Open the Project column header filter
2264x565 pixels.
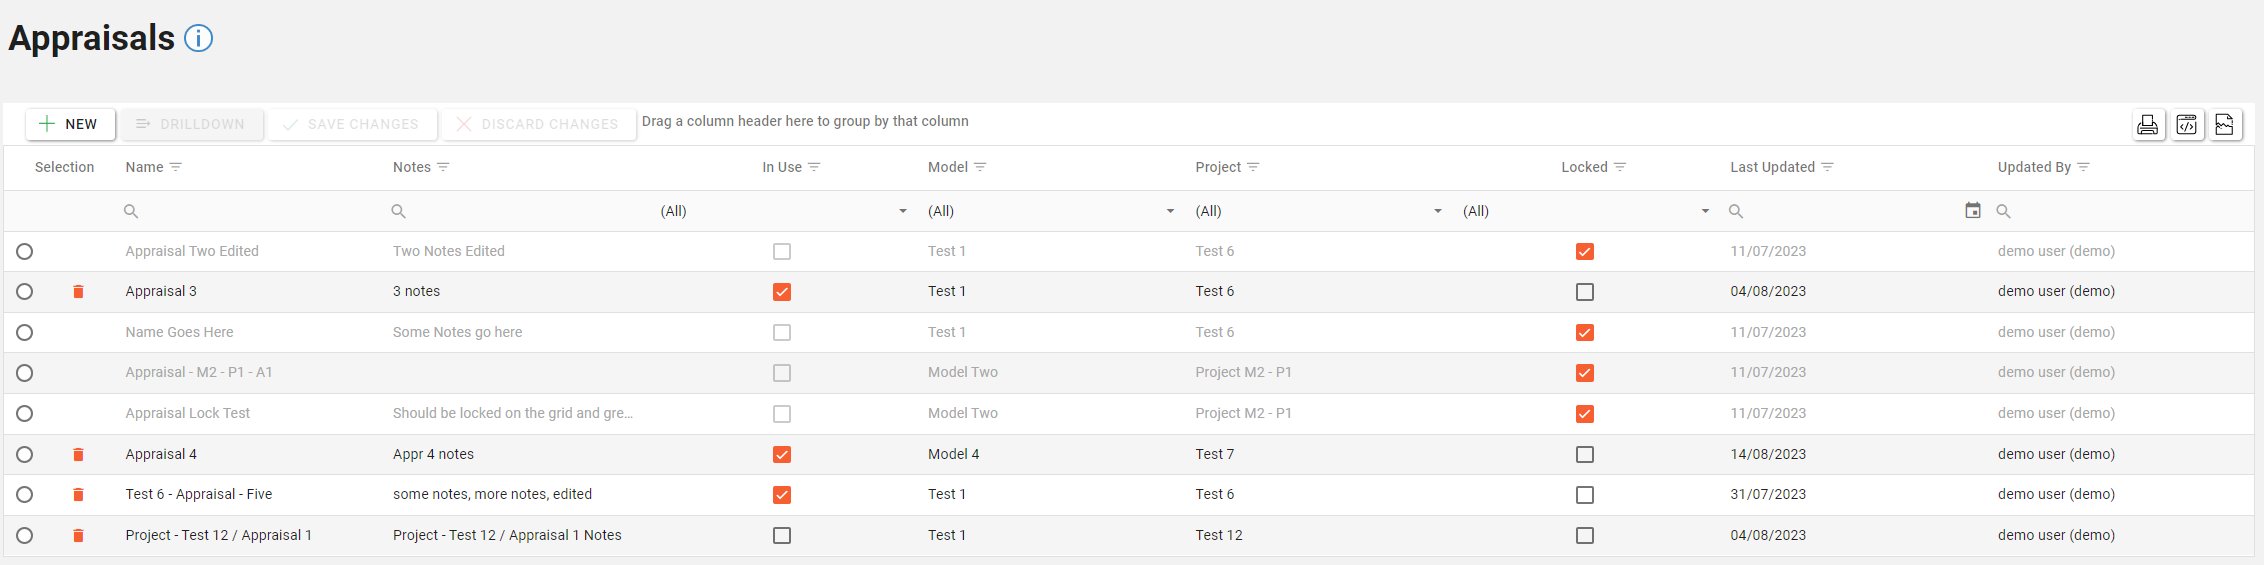(x=1253, y=167)
